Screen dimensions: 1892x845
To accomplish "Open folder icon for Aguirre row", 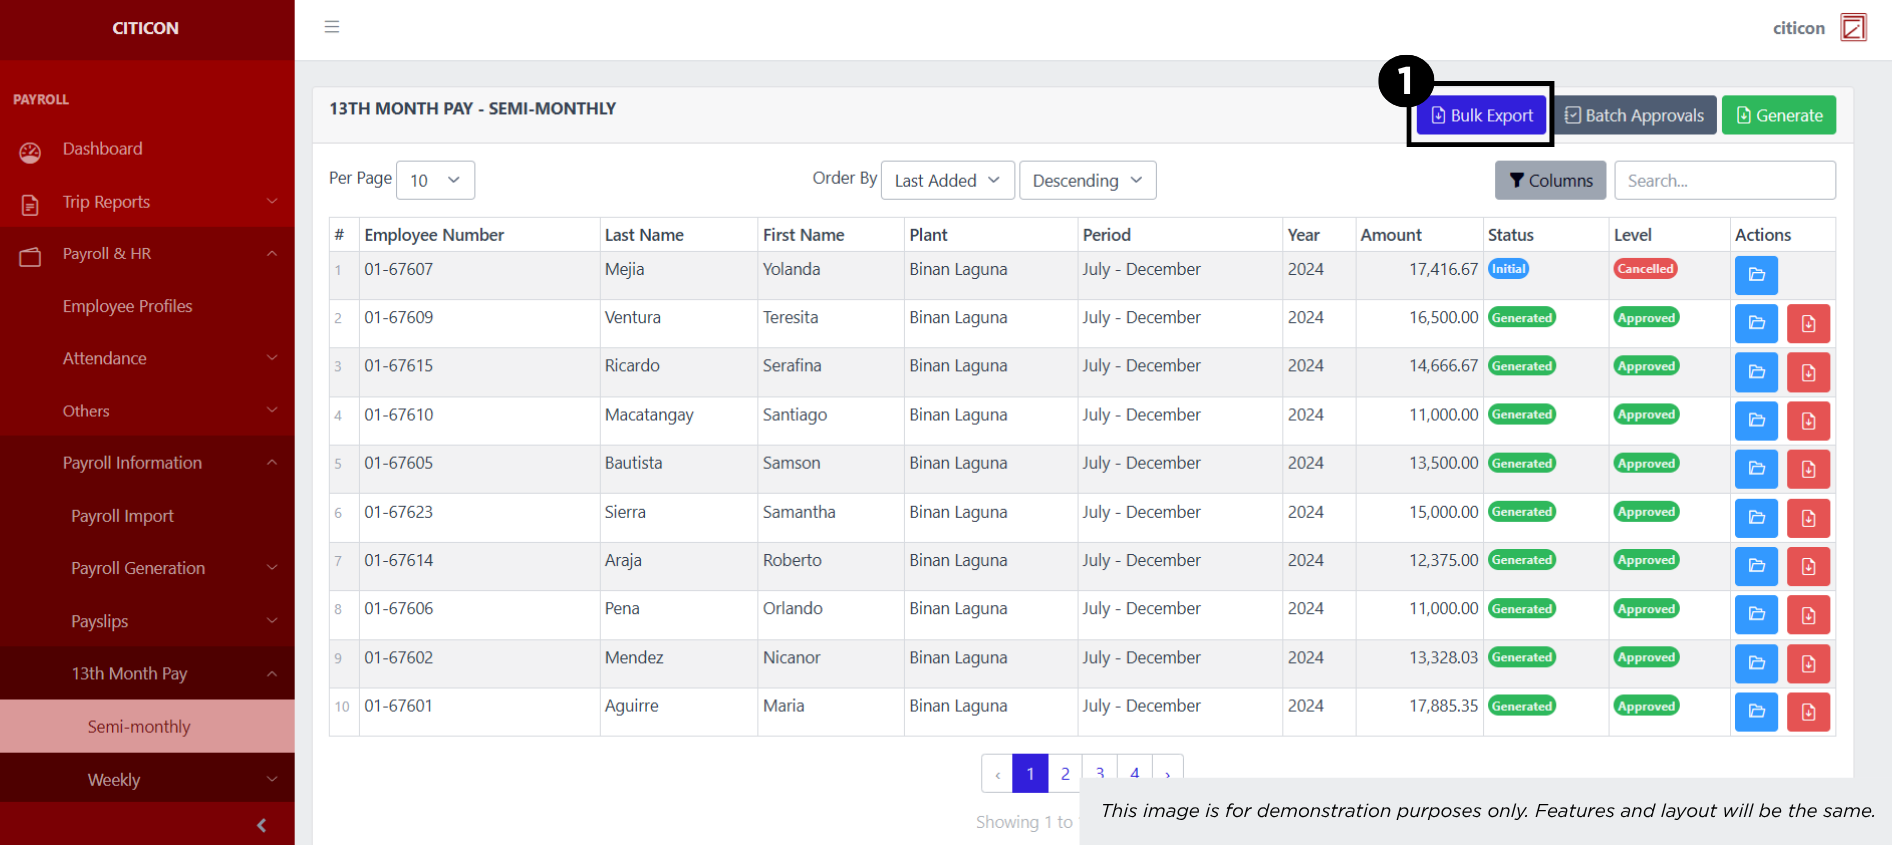I will coord(1755,712).
